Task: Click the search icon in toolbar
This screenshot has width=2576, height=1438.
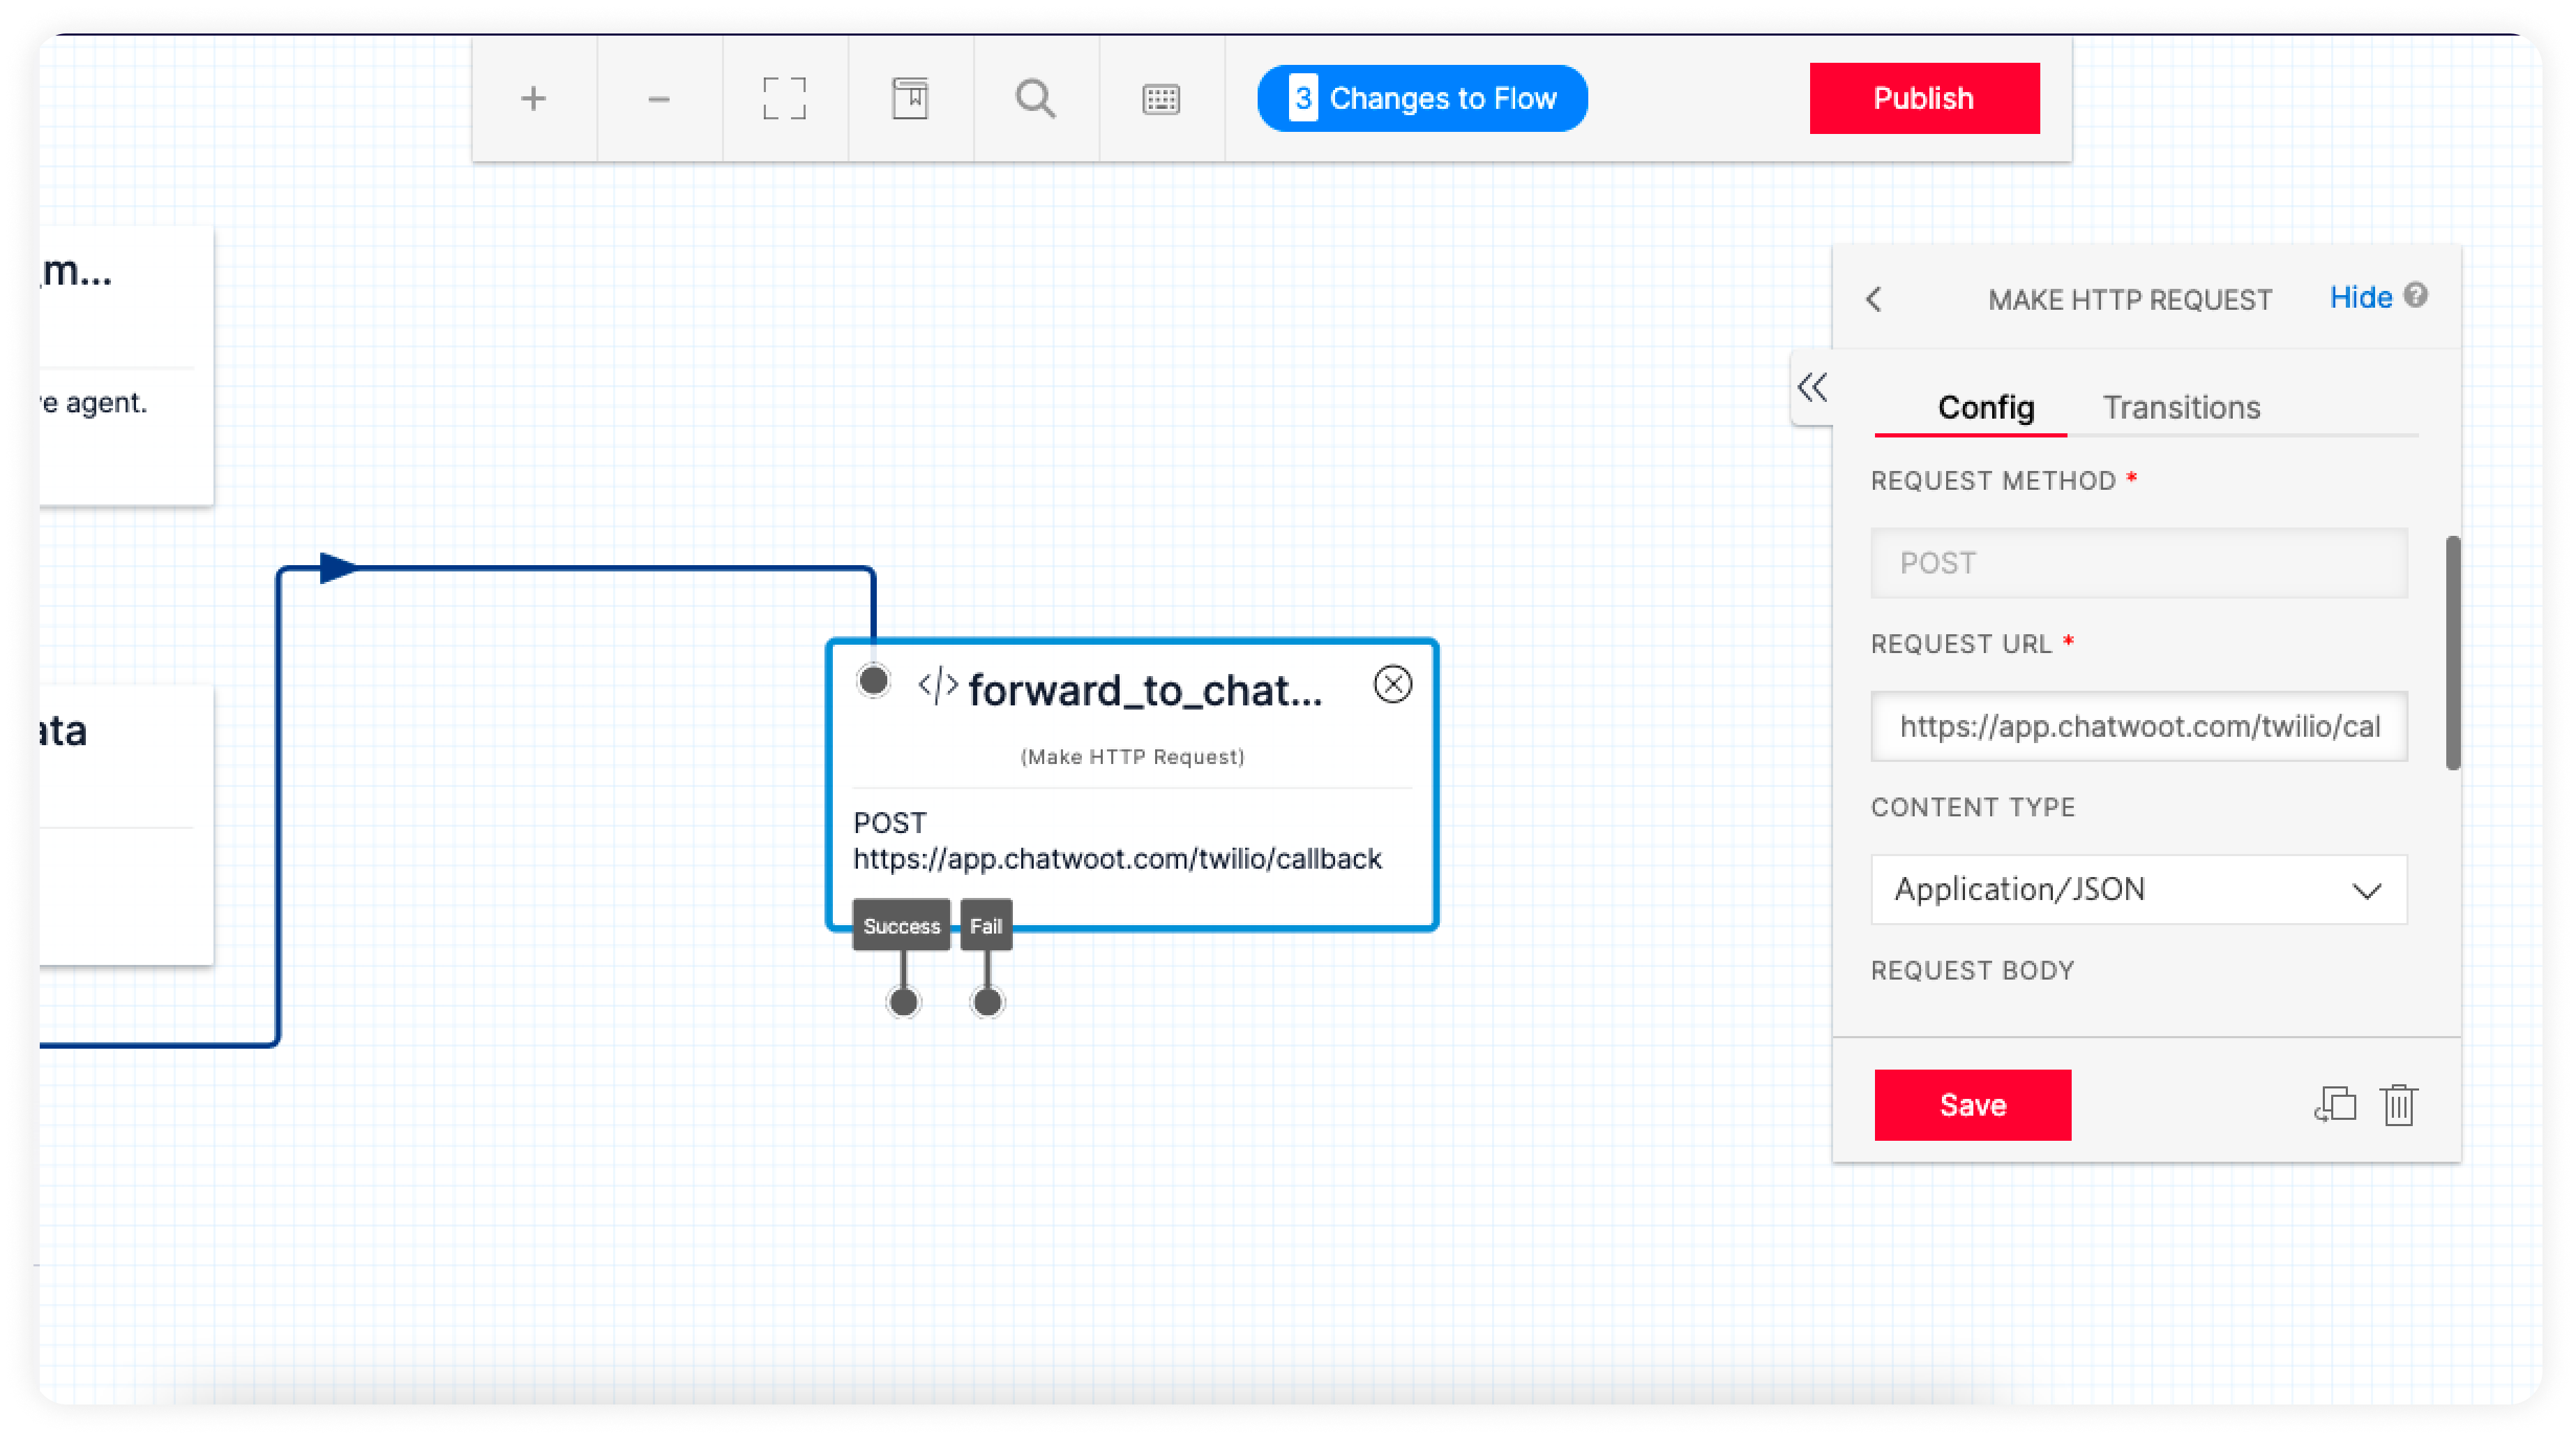Action: (x=1035, y=97)
